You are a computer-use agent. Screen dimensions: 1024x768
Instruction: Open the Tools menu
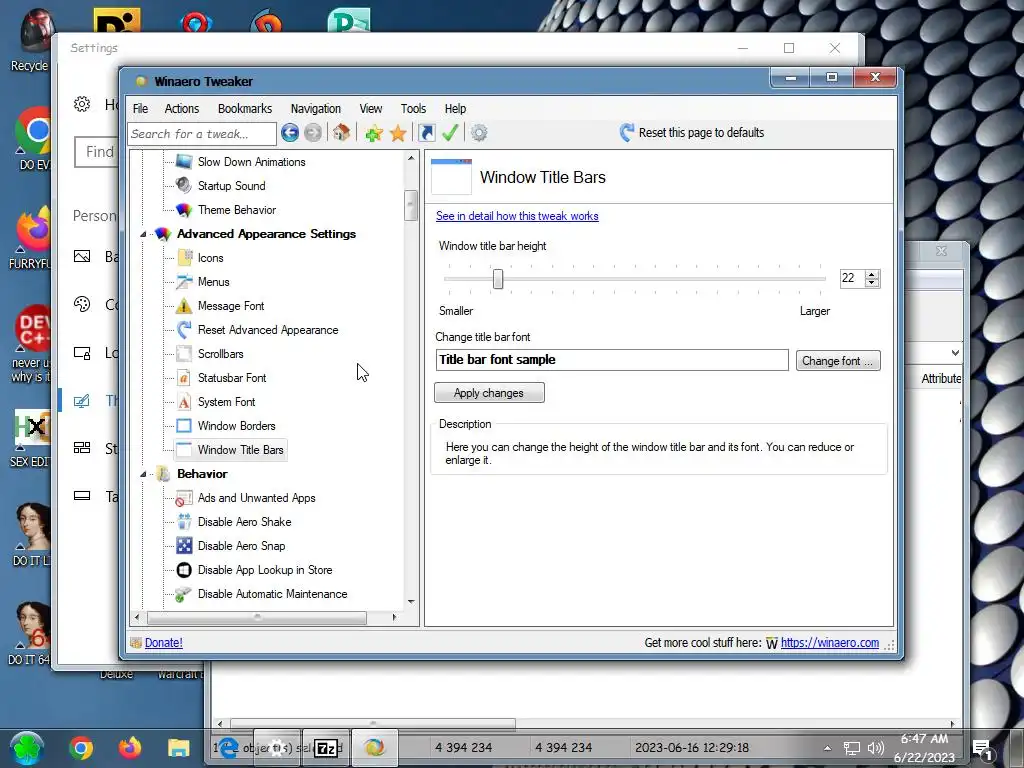[413, 108]
